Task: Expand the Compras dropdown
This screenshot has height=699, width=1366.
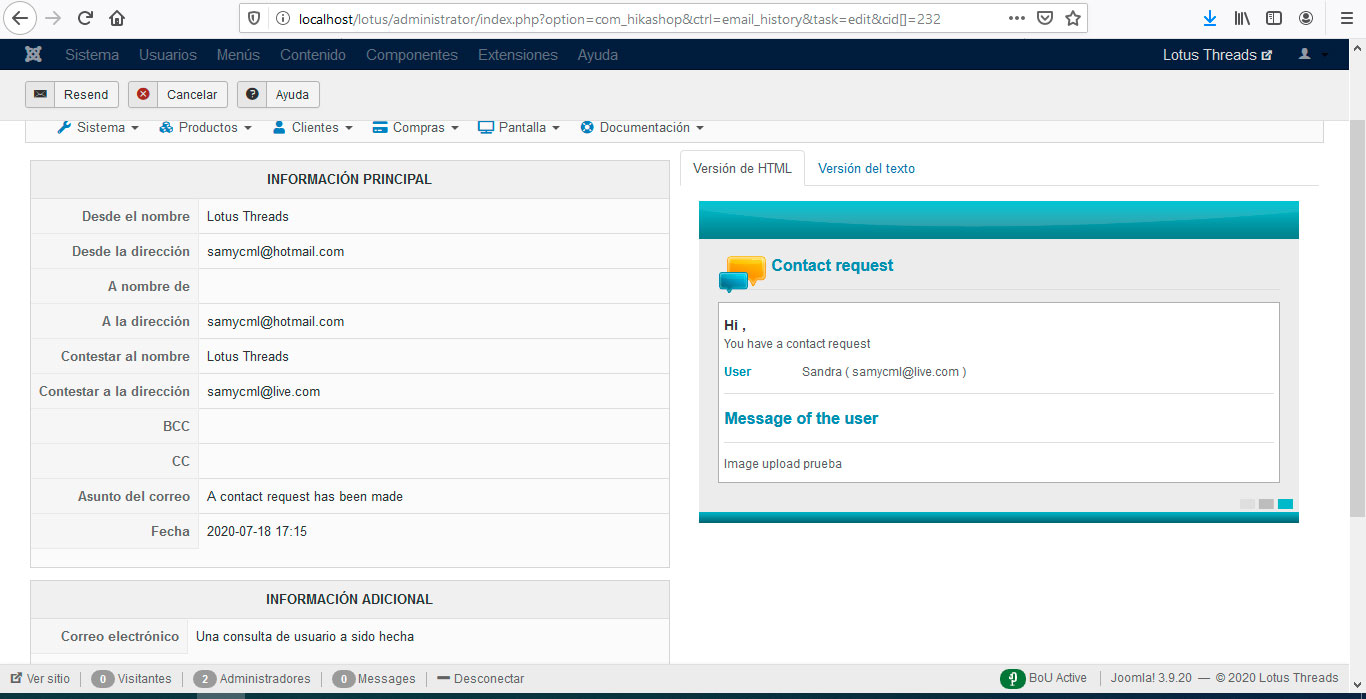Action: pyautogui.click(x=415, y=127)
